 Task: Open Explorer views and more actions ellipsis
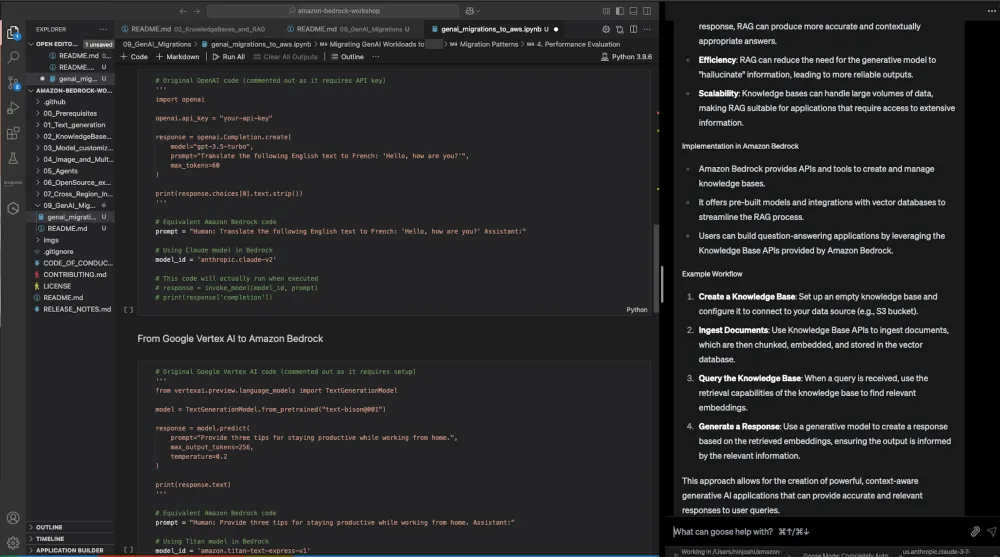tap(103, 29)
